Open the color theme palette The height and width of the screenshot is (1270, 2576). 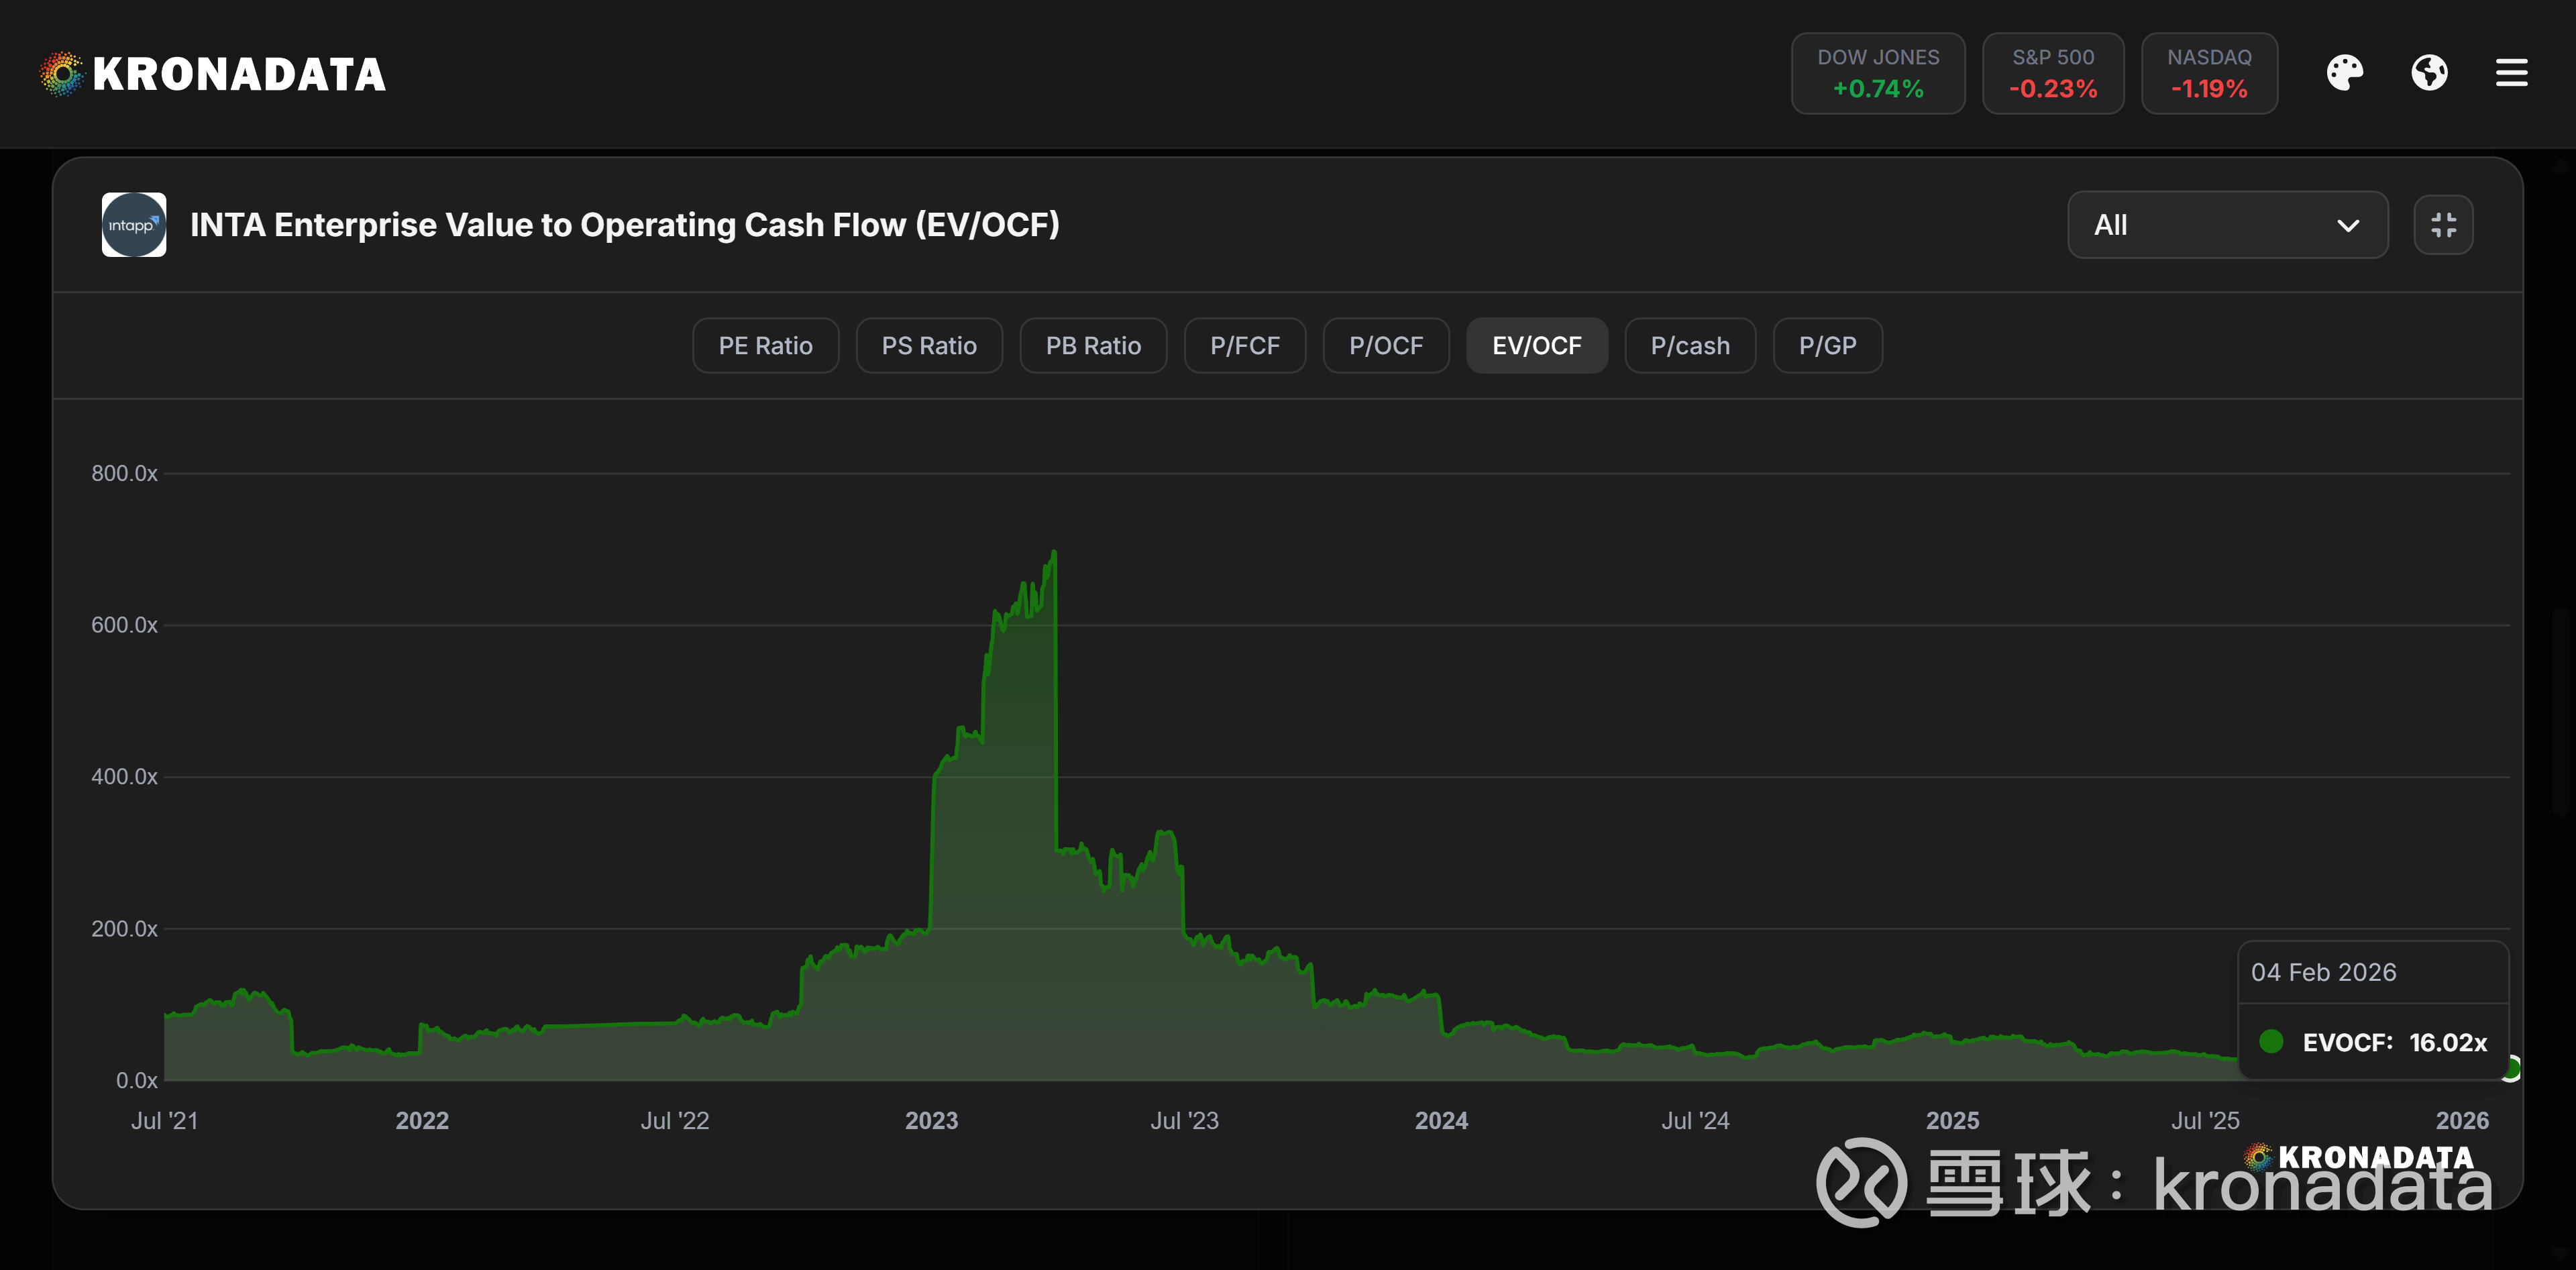tap(2344, 73)
